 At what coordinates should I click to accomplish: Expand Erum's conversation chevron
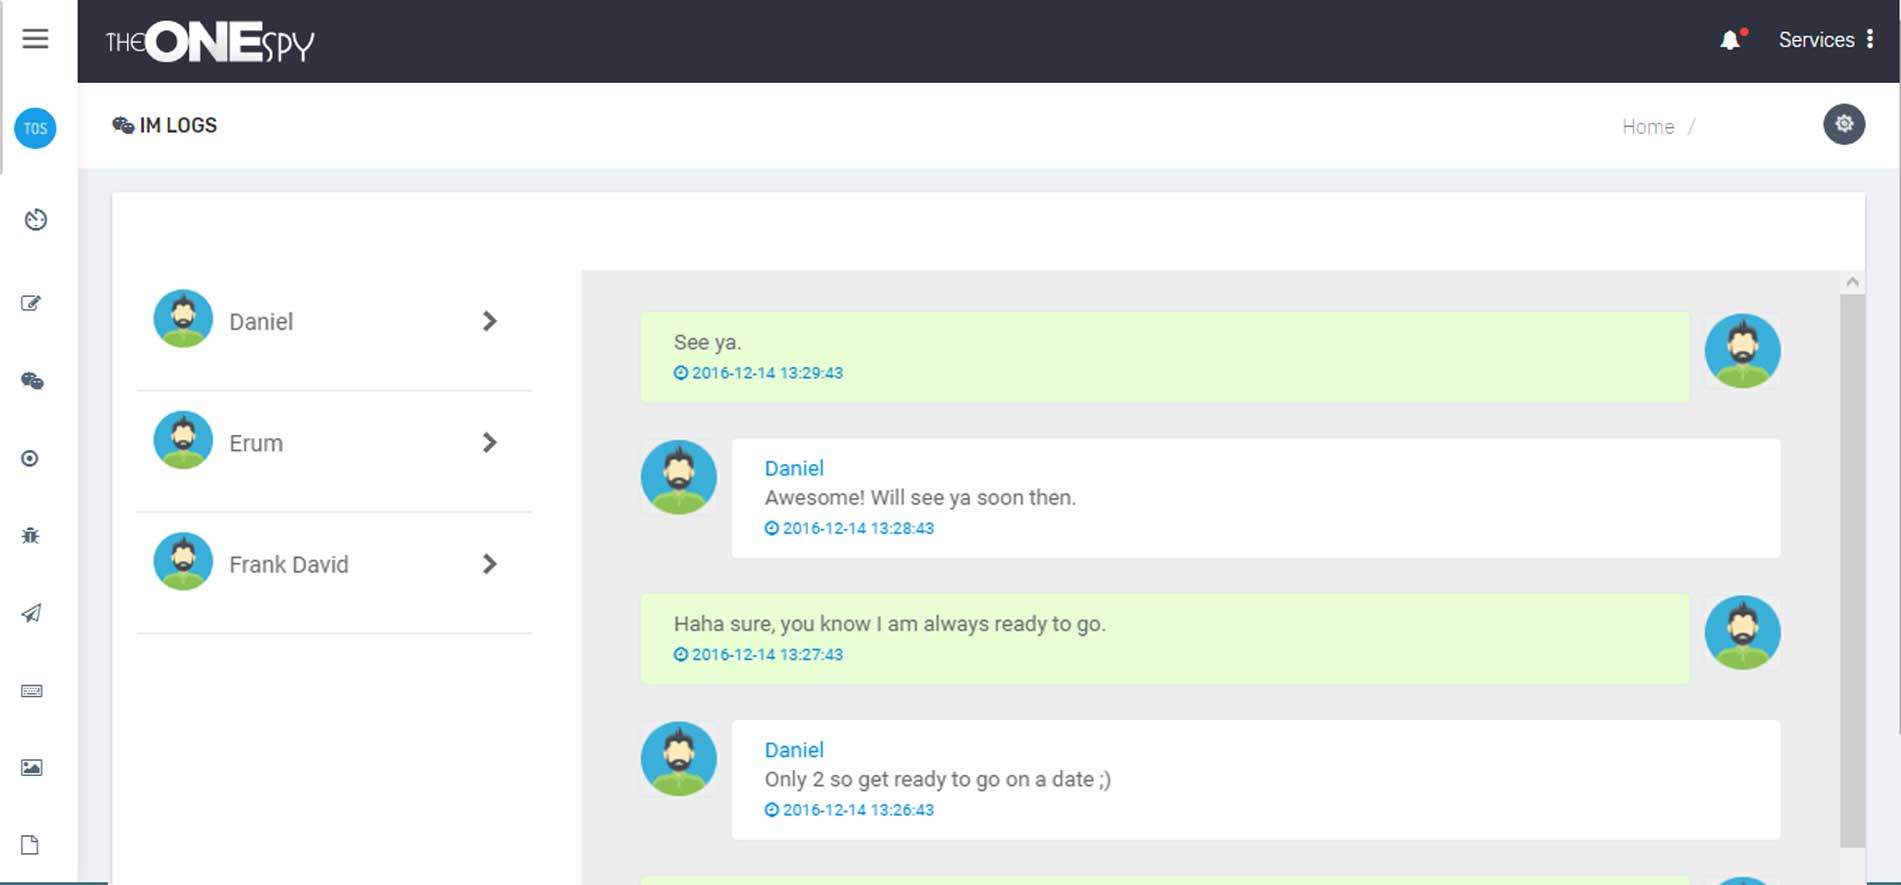[489, 442]
